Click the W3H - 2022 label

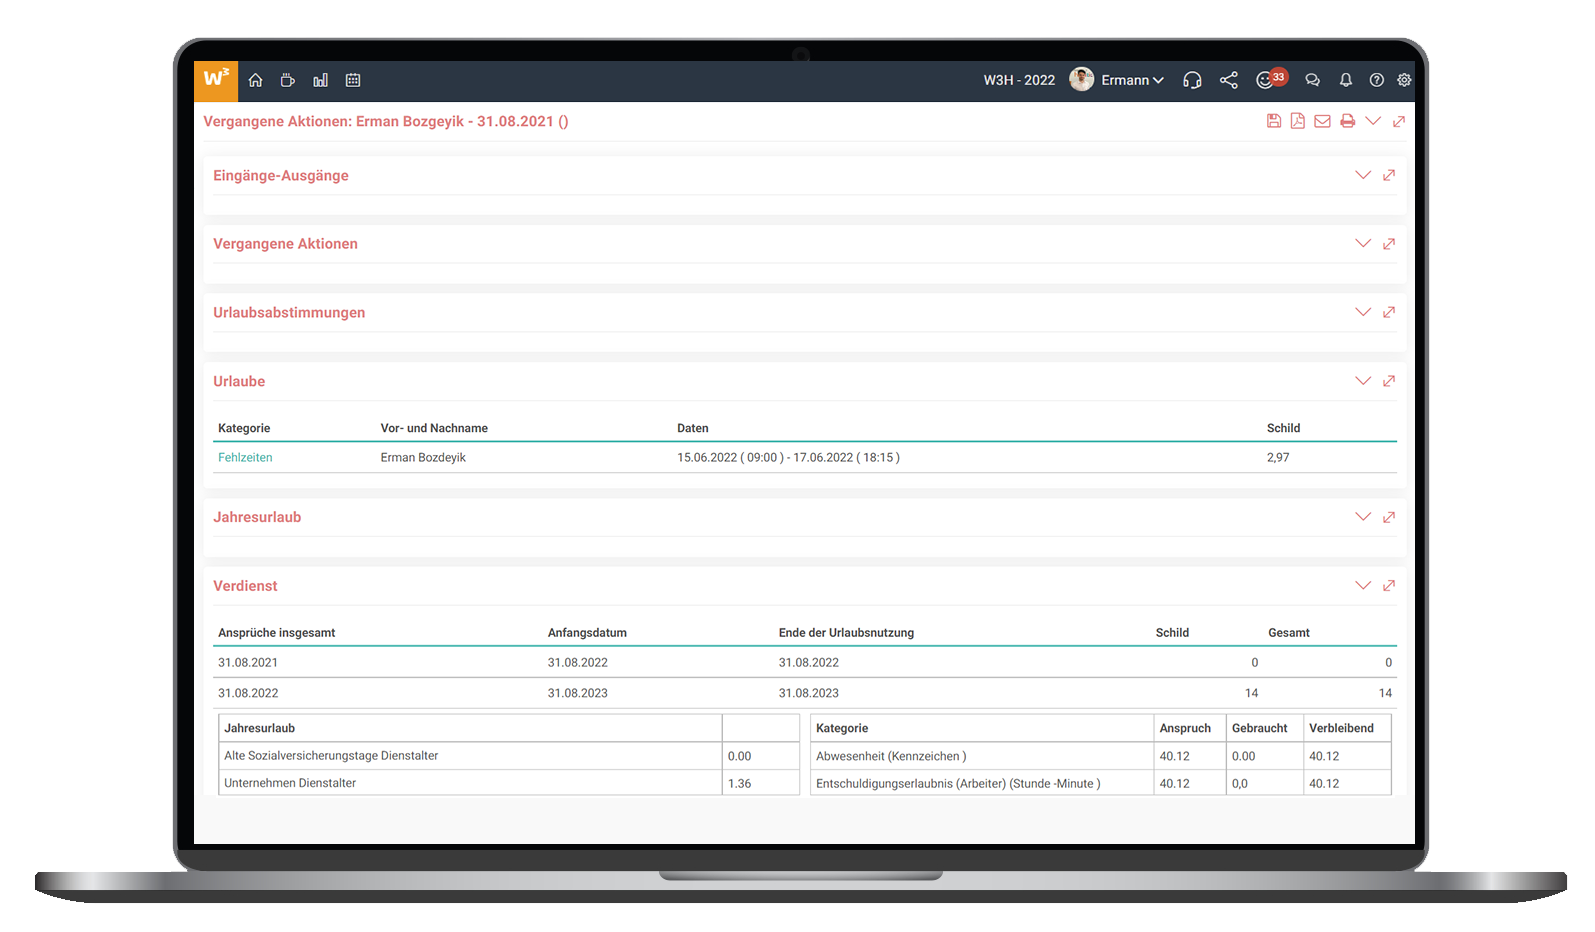1019,80
